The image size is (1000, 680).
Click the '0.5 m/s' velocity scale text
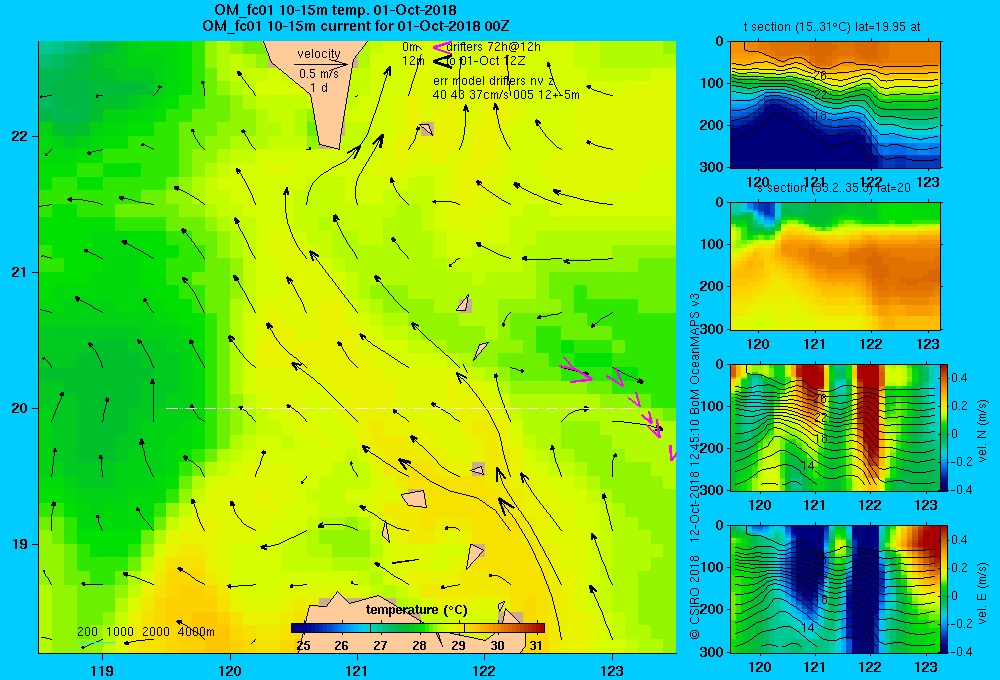tap(319, 74)
